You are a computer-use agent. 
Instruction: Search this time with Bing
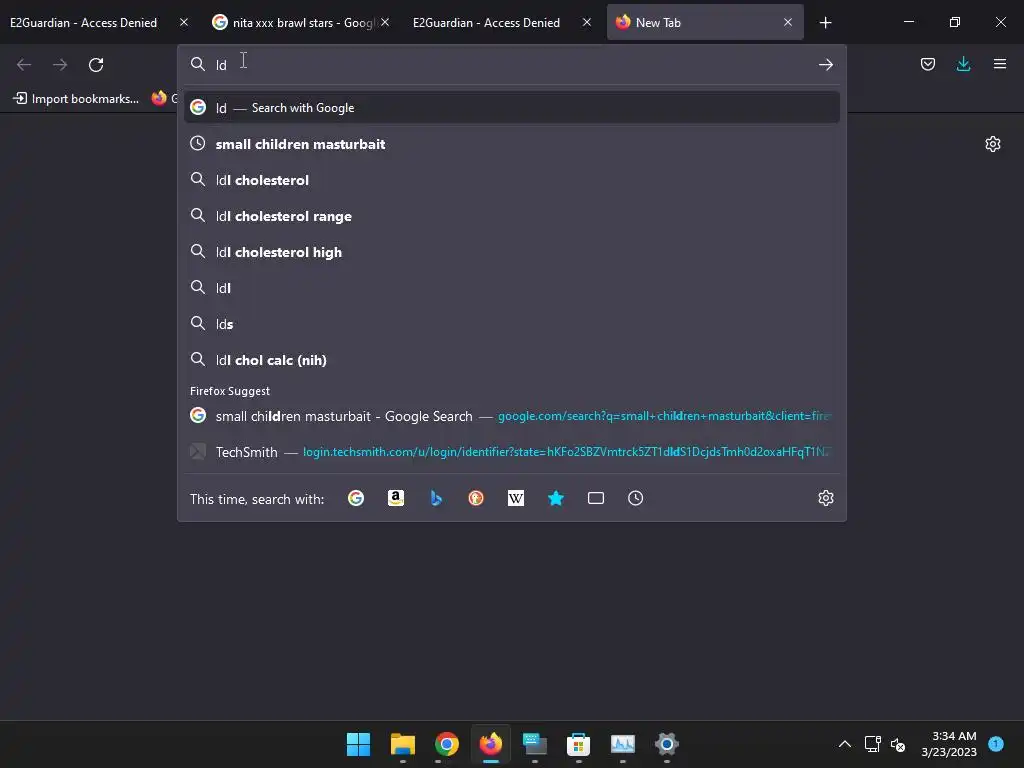coord(436,498)
